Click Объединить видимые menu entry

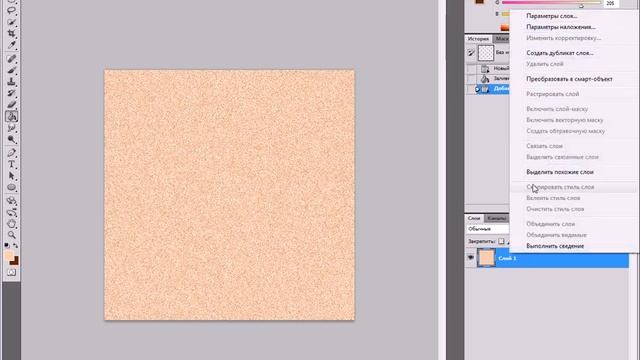(x=556, y=235)
